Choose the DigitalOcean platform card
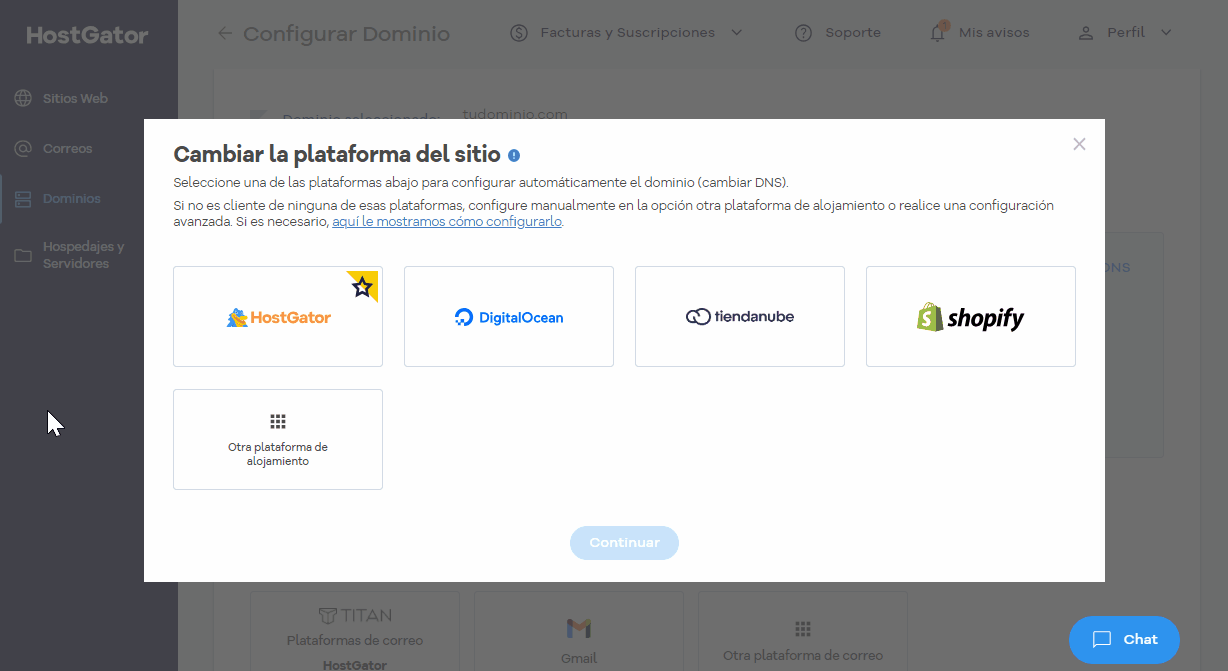The width and height of the screenshot is (1228, 671). click(x=509, y=316)
